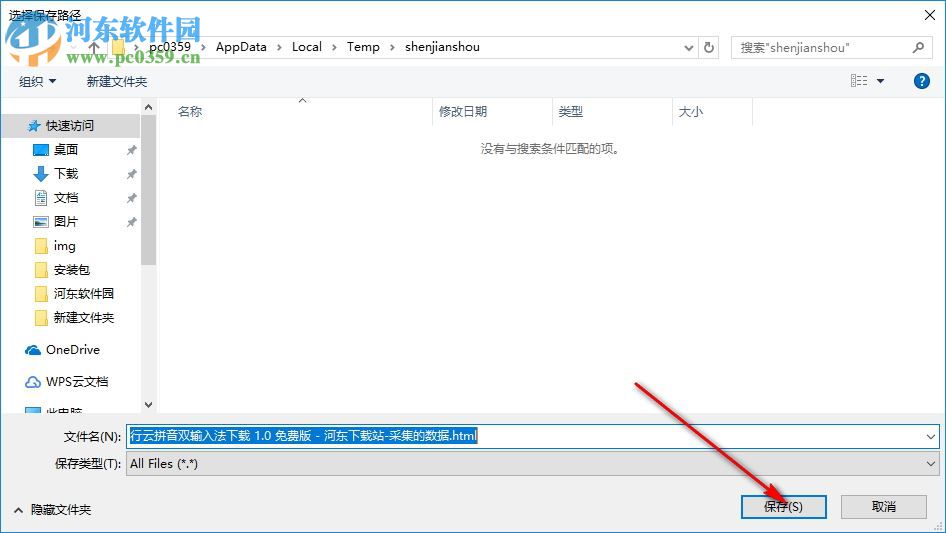Select 快速访问 in navigation pane

71,126
